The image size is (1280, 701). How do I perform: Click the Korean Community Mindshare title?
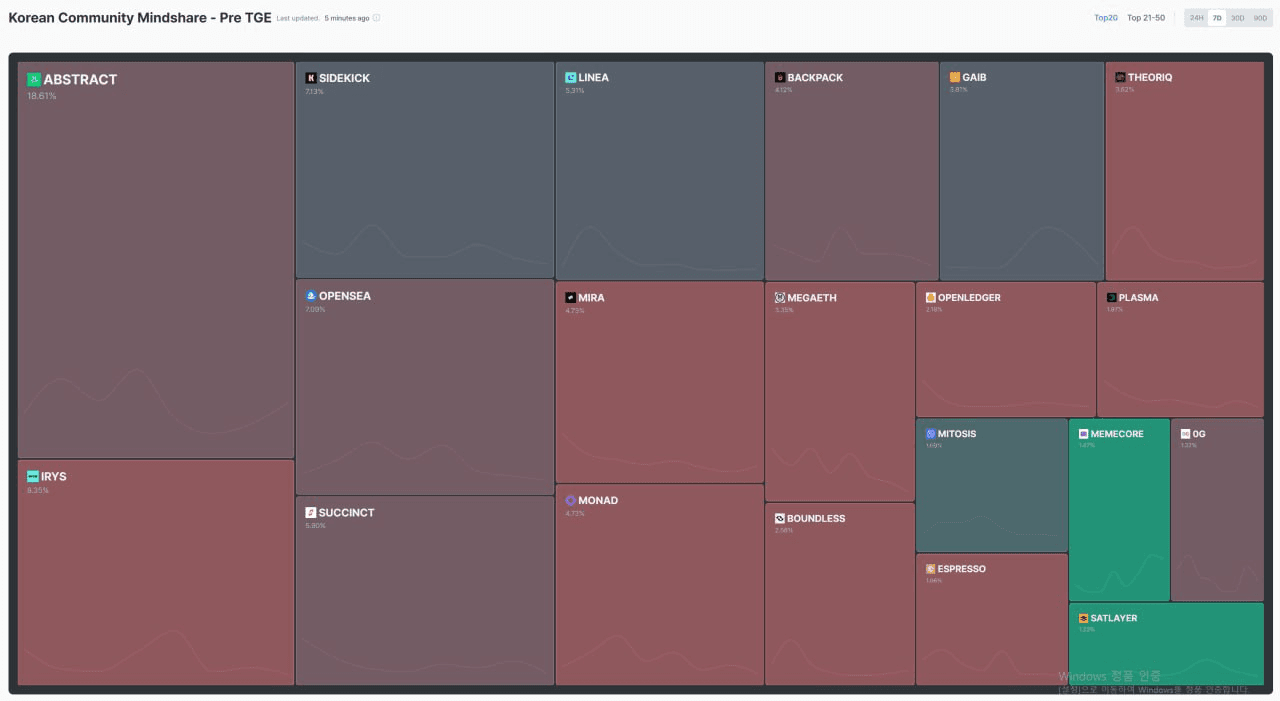click(x=140, y=18)
